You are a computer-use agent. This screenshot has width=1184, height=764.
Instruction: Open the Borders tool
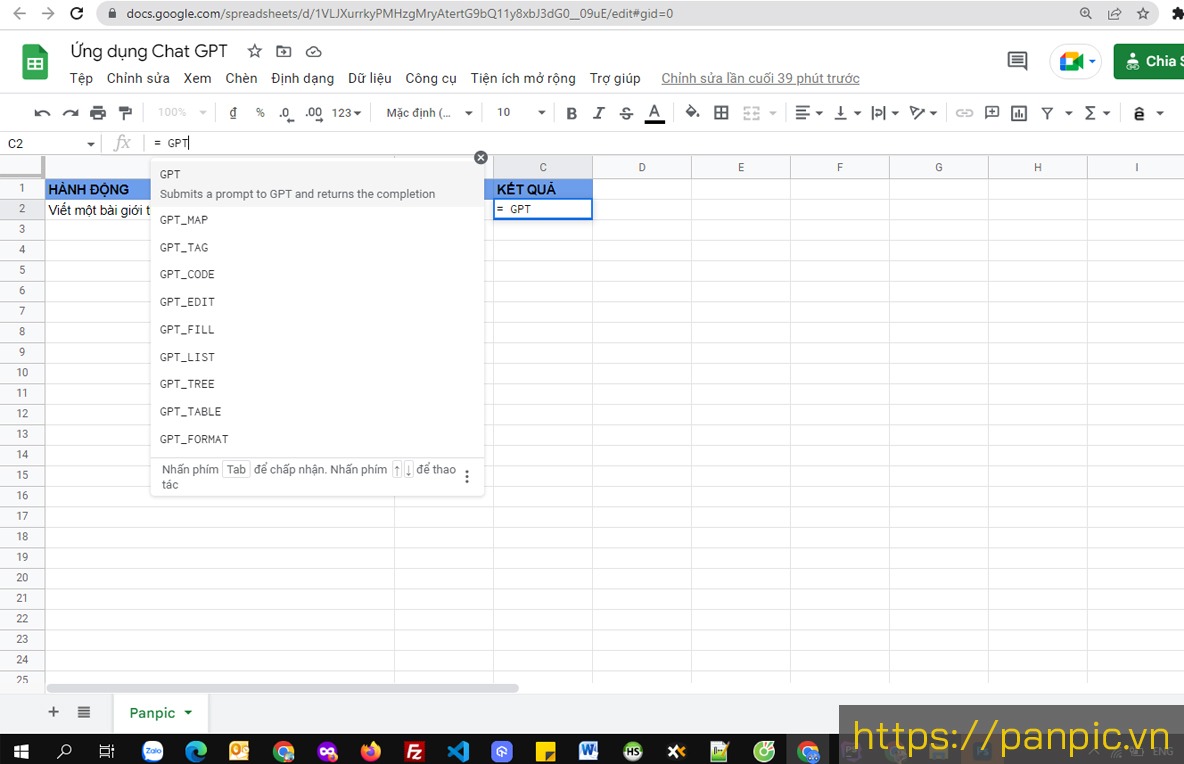[x=721, y=112]
